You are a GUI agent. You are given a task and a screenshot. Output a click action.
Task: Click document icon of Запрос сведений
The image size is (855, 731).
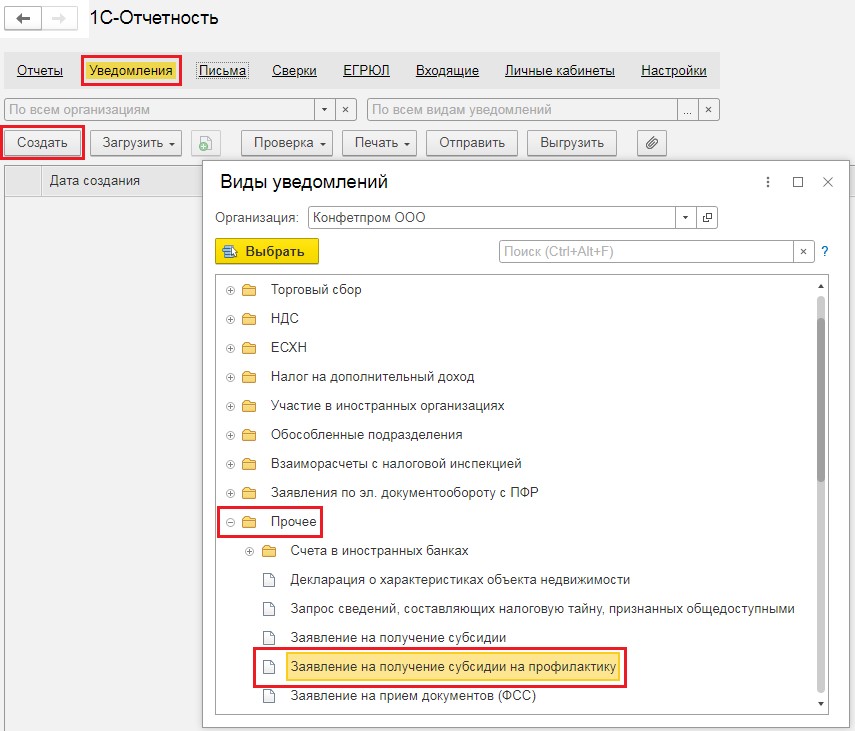[x=269, y=609]
